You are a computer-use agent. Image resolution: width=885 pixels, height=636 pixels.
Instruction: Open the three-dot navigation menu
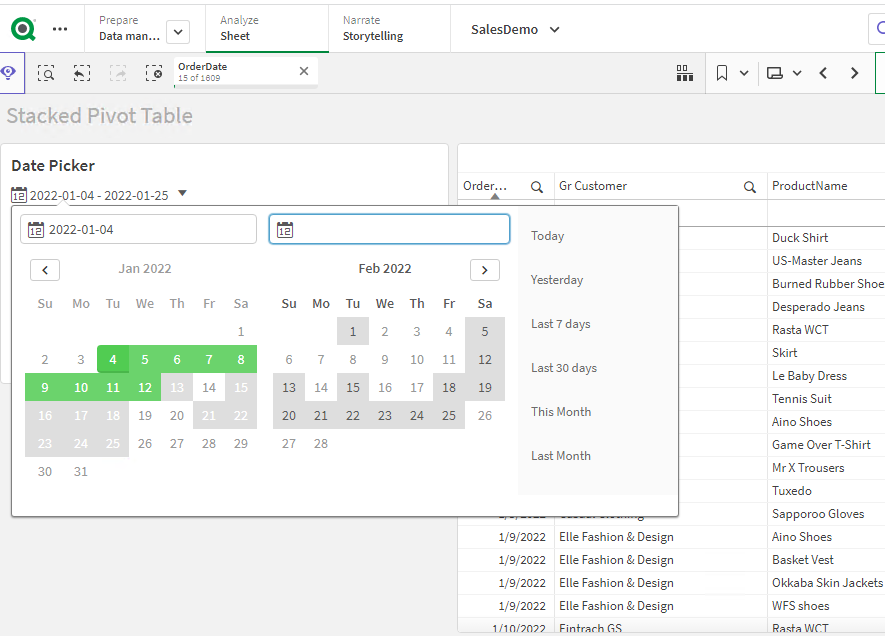tap(60, 29)
